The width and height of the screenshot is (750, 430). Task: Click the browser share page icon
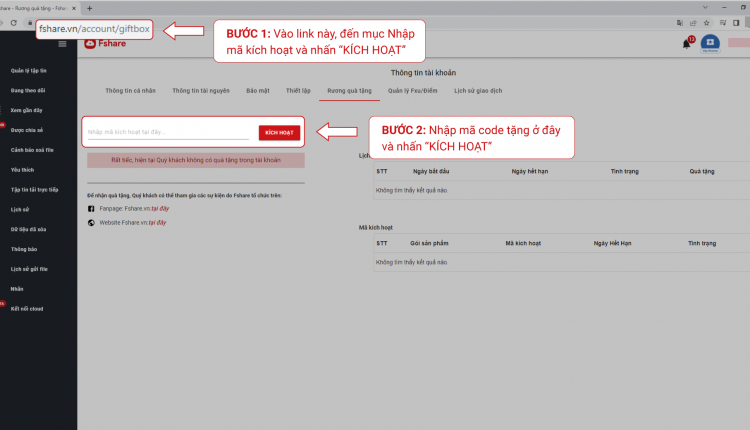(x=693, y=23)
